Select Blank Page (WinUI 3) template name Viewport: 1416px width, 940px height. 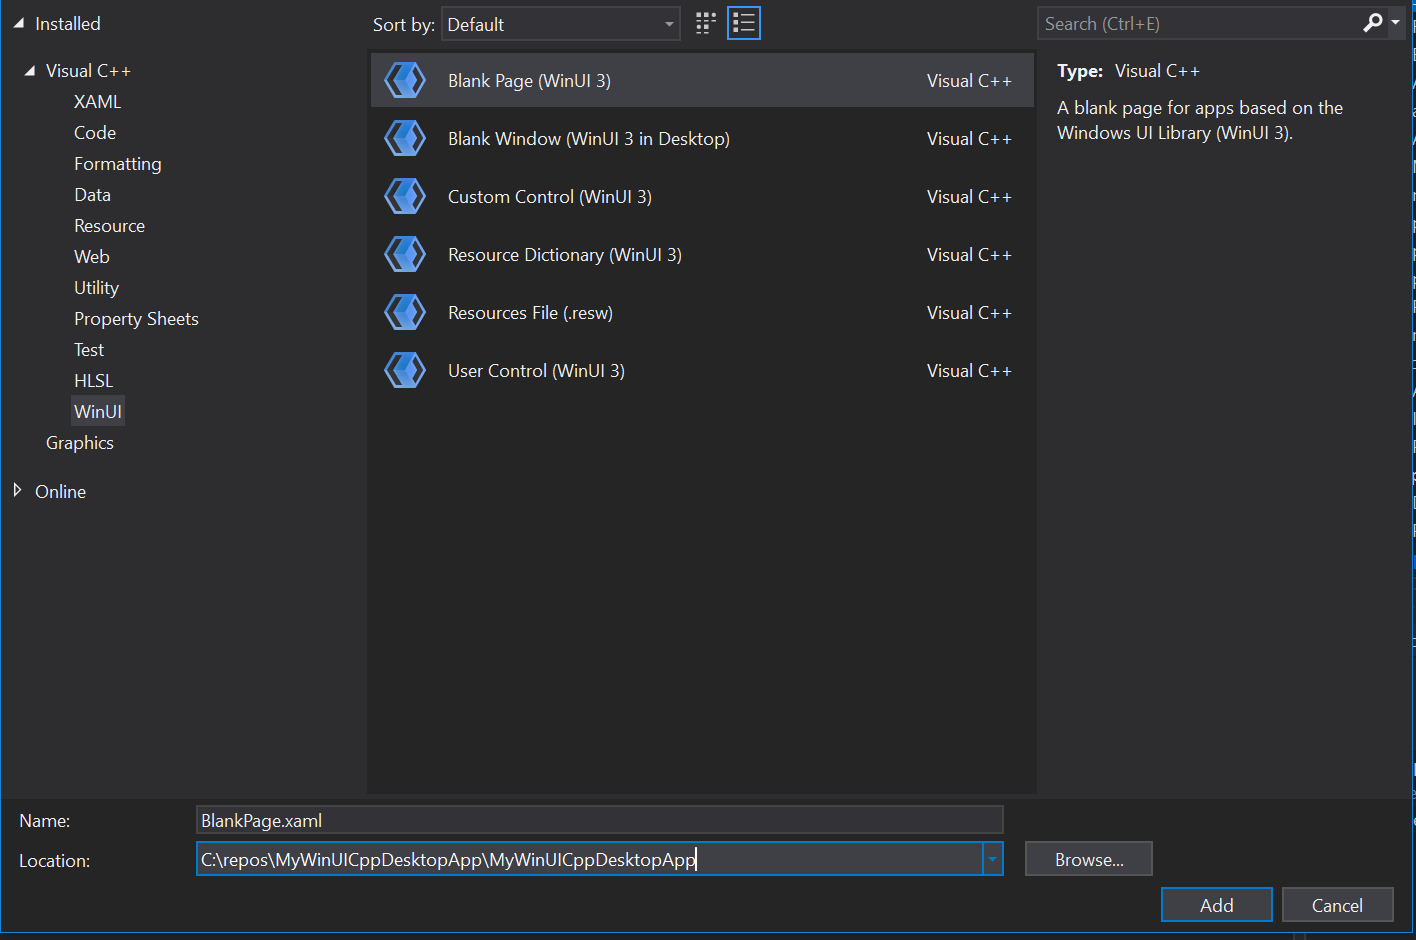click(x=529, y=81)
